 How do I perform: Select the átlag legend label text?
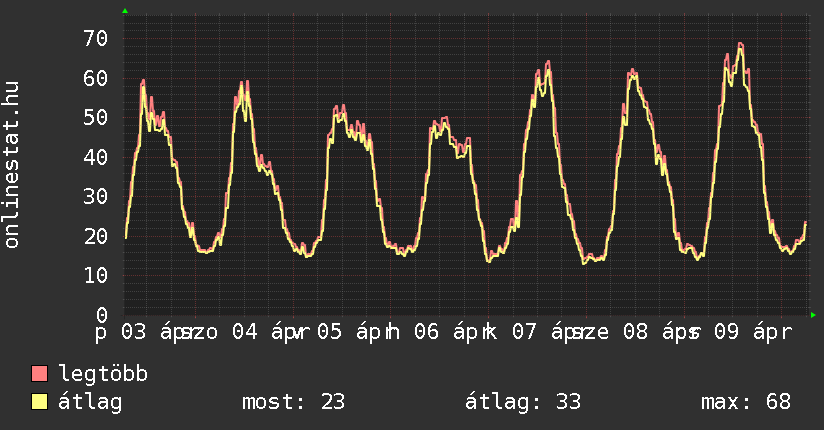click(90, 402)
